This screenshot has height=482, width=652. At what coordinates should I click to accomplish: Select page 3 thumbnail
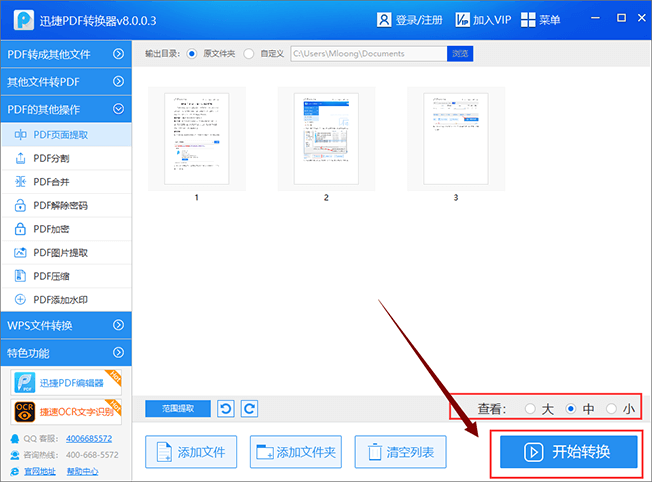point(456,138)
